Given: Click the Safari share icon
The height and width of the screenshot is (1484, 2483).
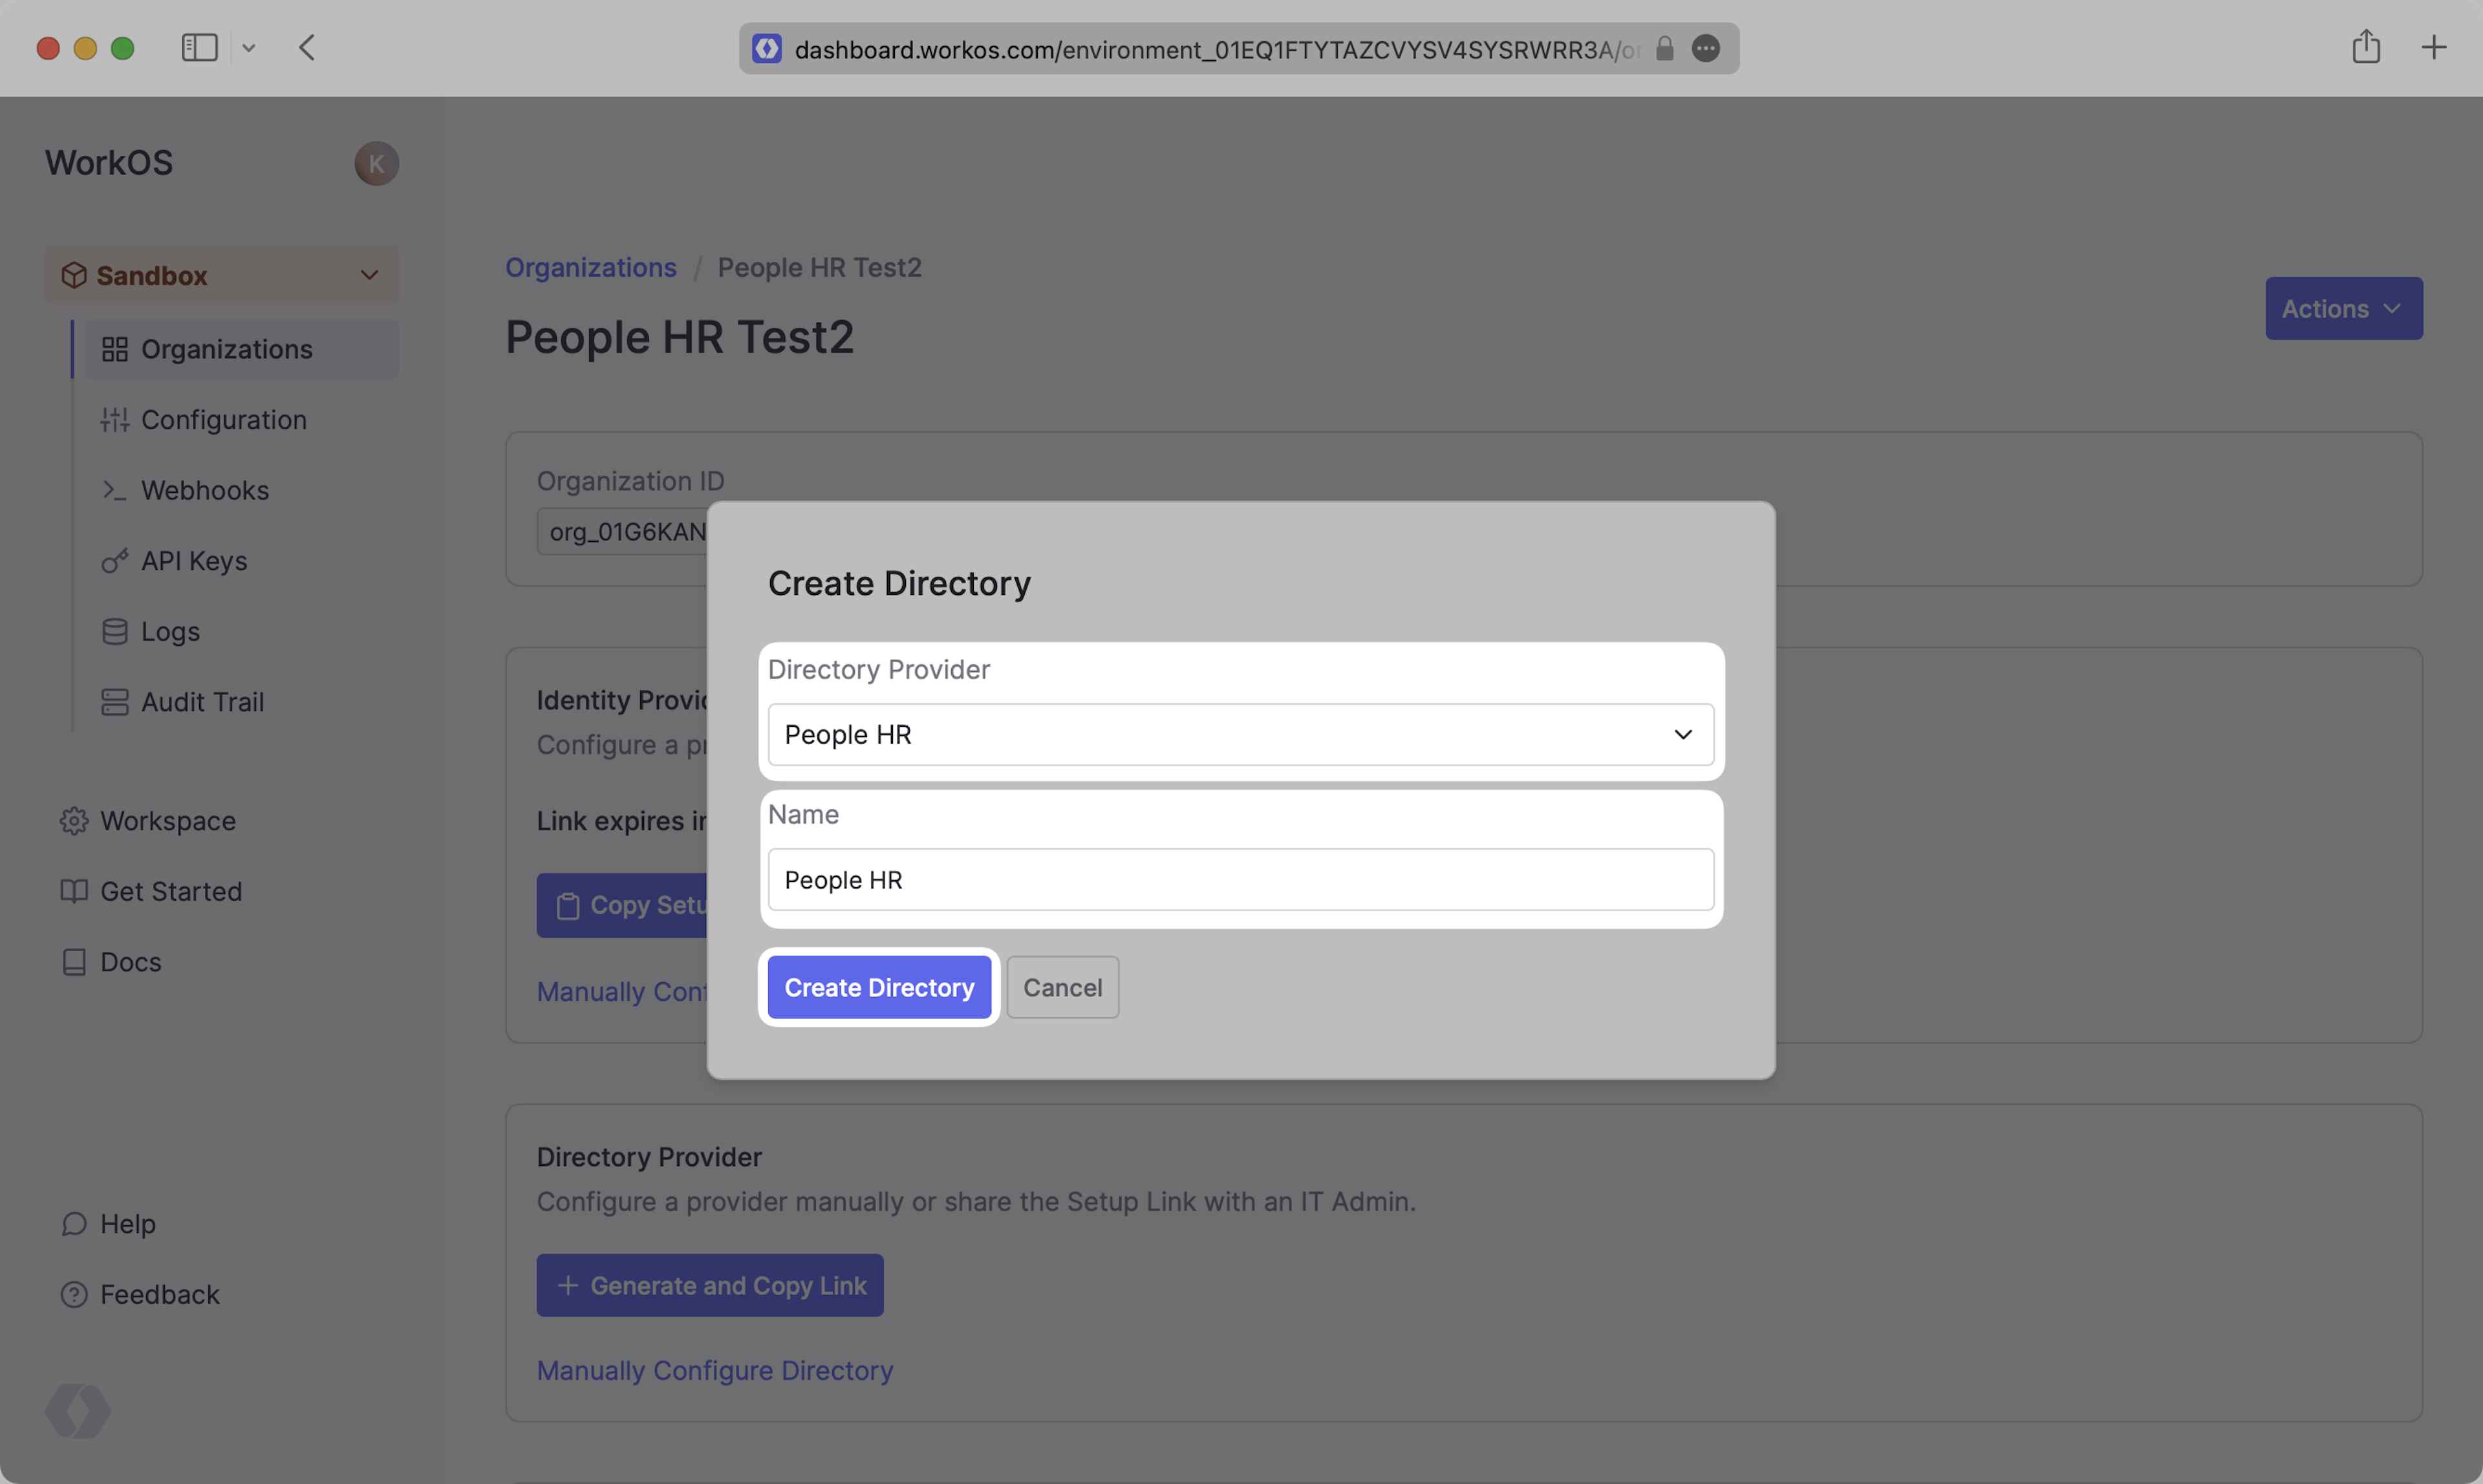Looking at the screenshot, I should point(2365,47).
